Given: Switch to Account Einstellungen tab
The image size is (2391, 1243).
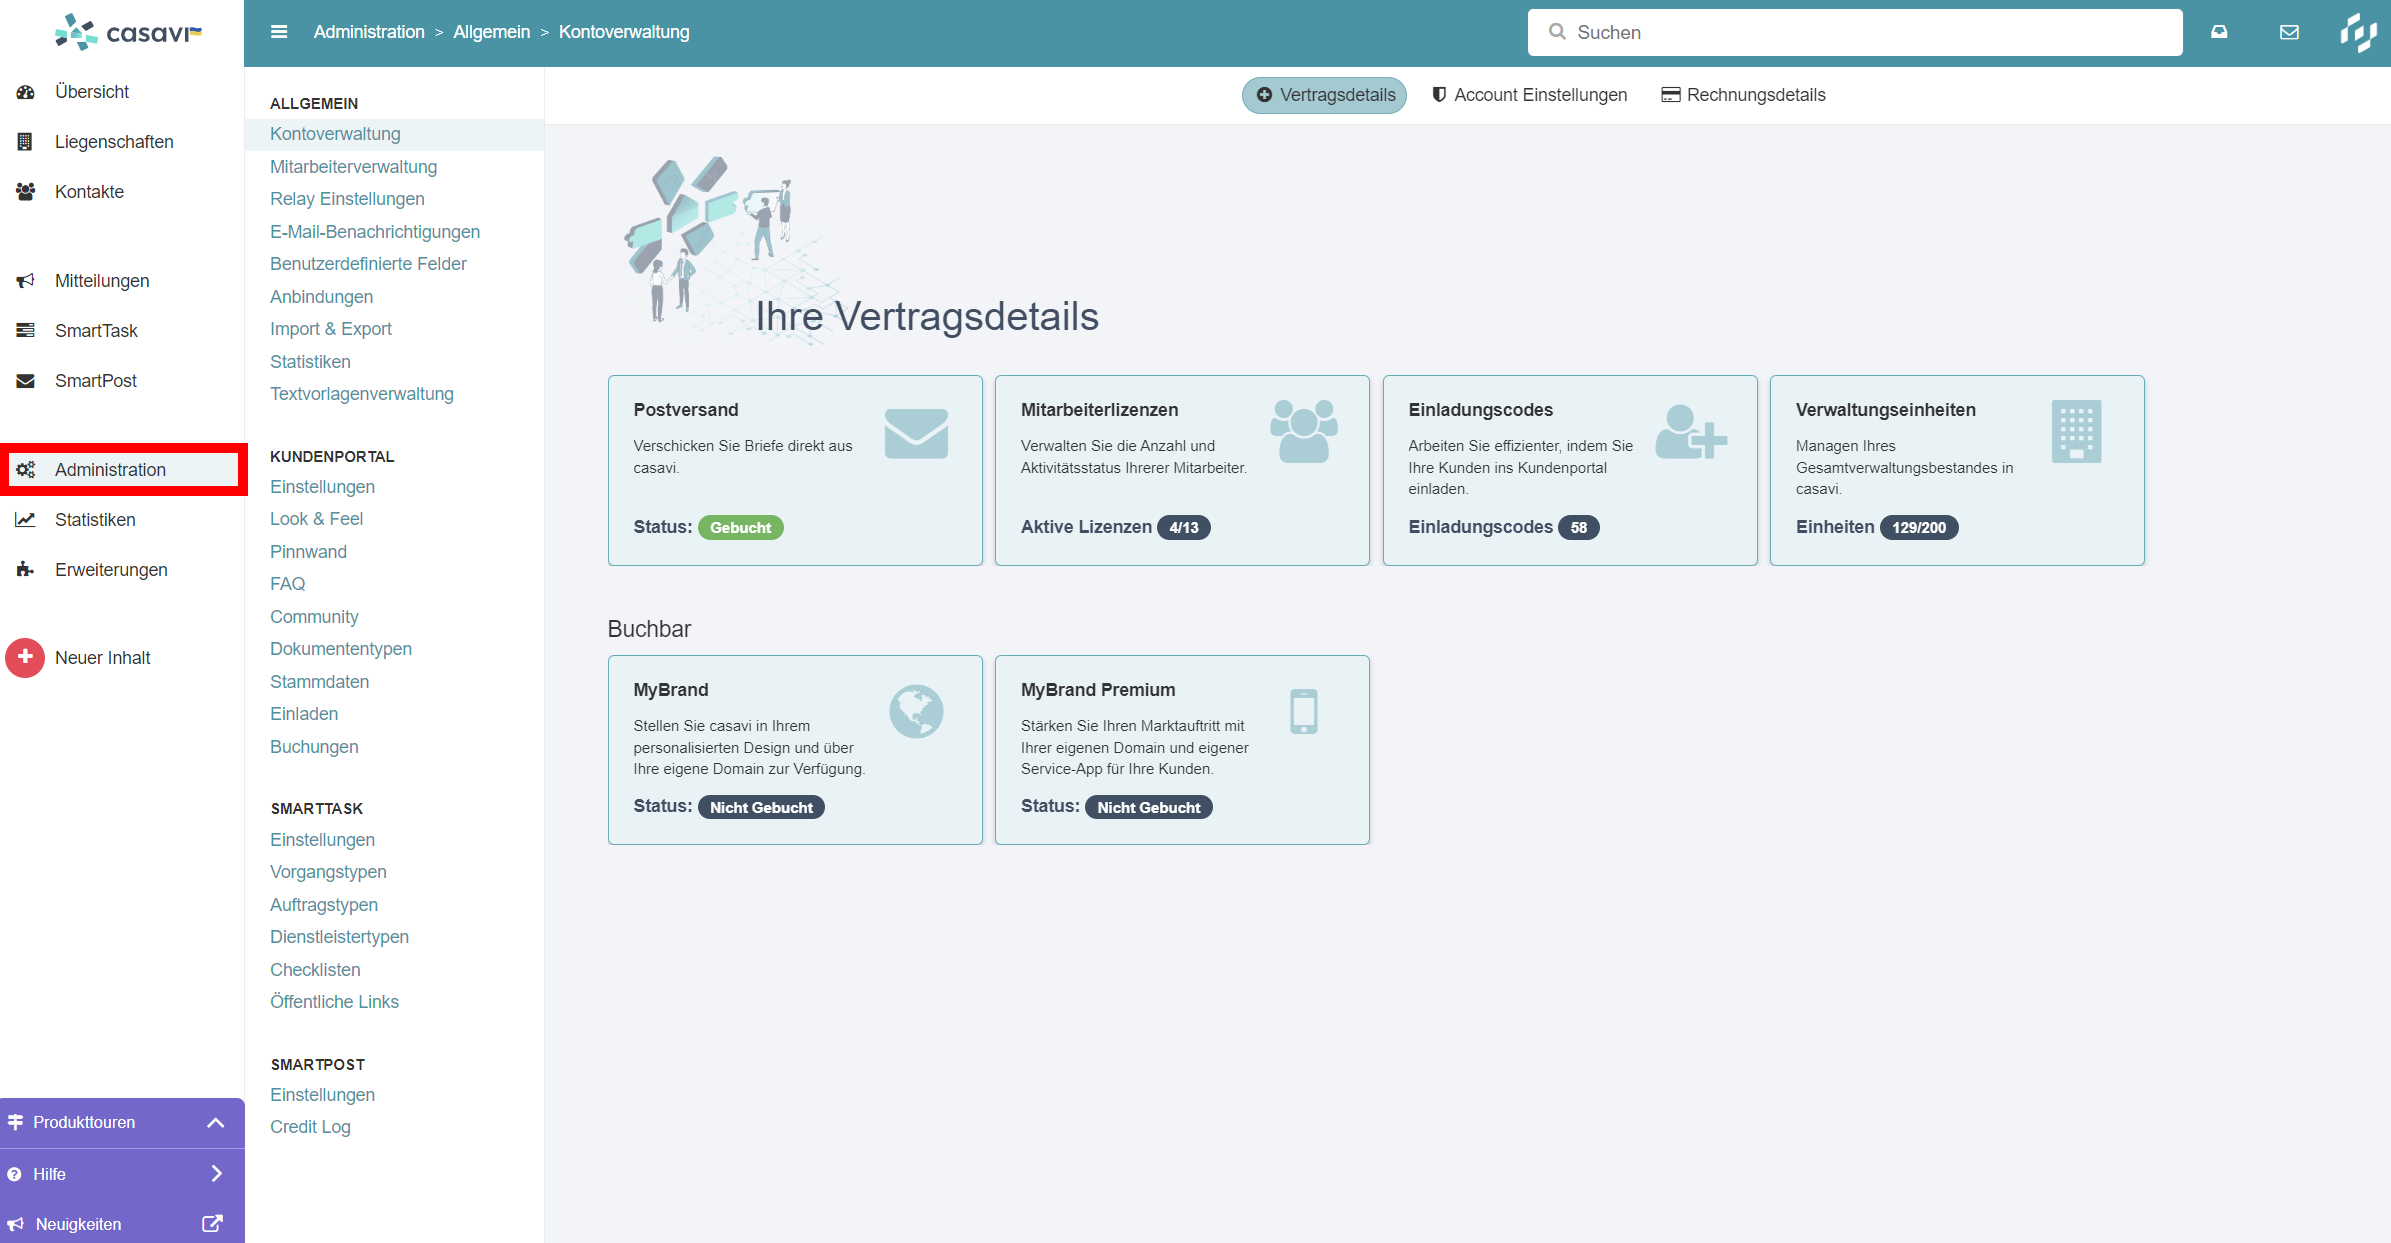Looking at the screenshot, I should [1529, 95].
